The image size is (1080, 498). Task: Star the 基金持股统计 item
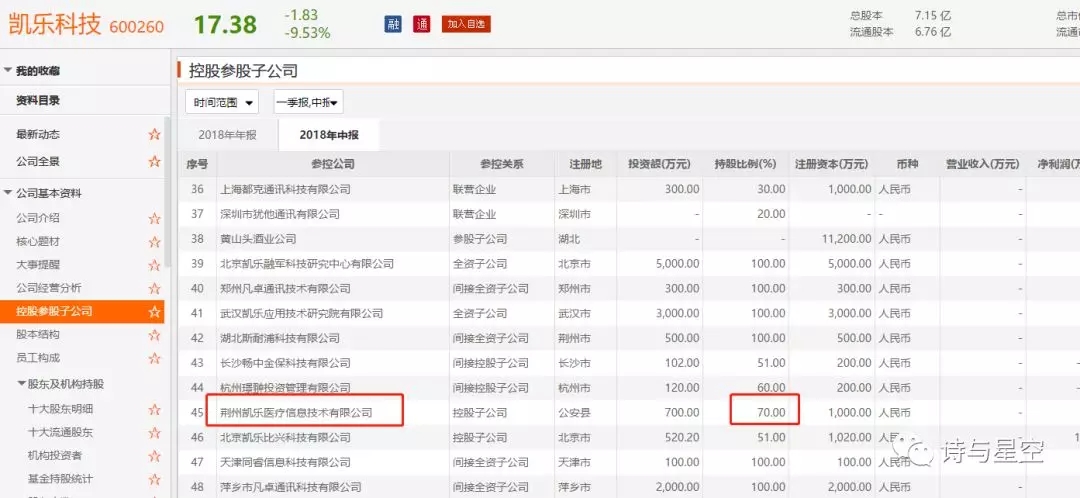154,479
